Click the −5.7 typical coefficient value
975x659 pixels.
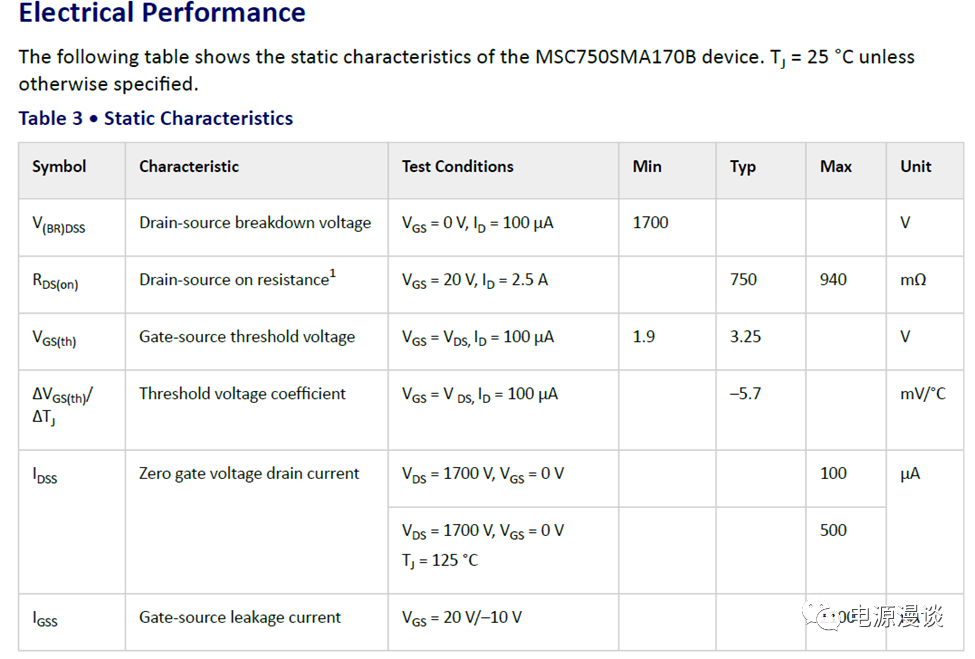click(x=745, y=394)
